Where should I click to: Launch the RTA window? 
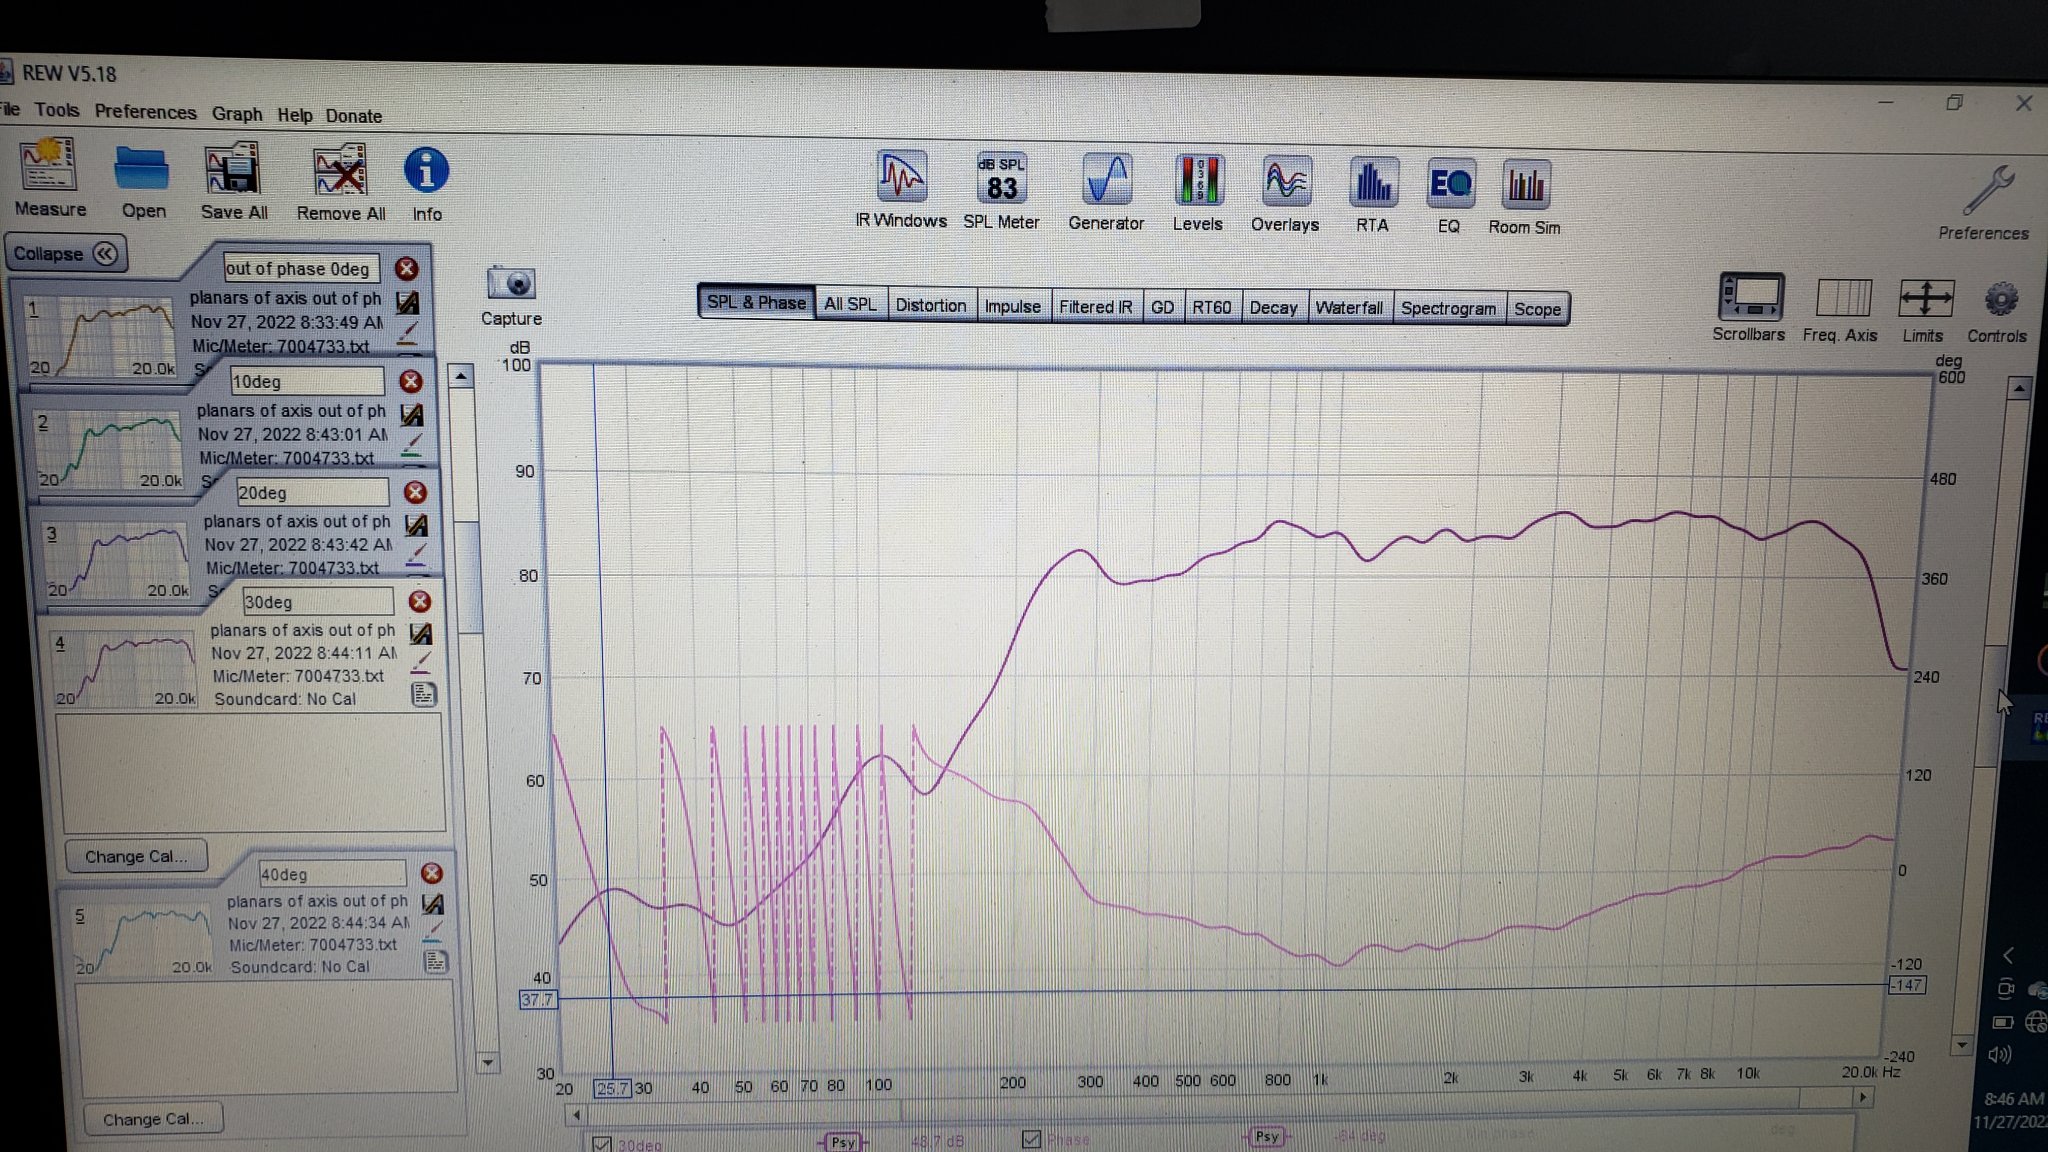1372,184
